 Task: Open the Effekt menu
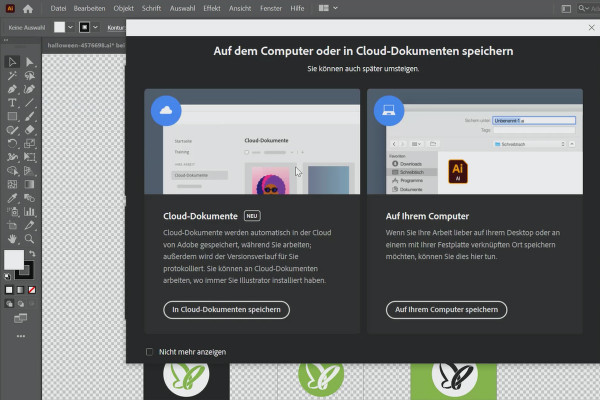[x=212, y=8]
